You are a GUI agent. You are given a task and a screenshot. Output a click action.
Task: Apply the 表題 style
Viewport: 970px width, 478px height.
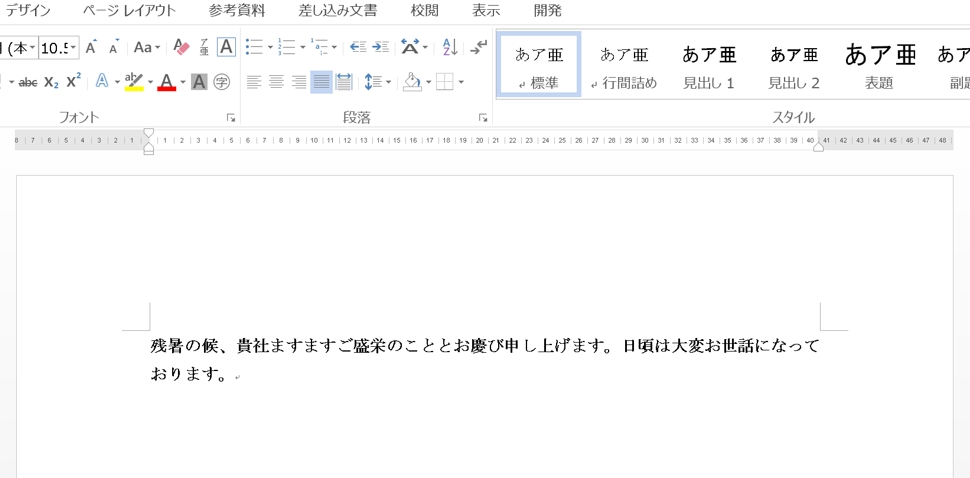coord(879,65)
